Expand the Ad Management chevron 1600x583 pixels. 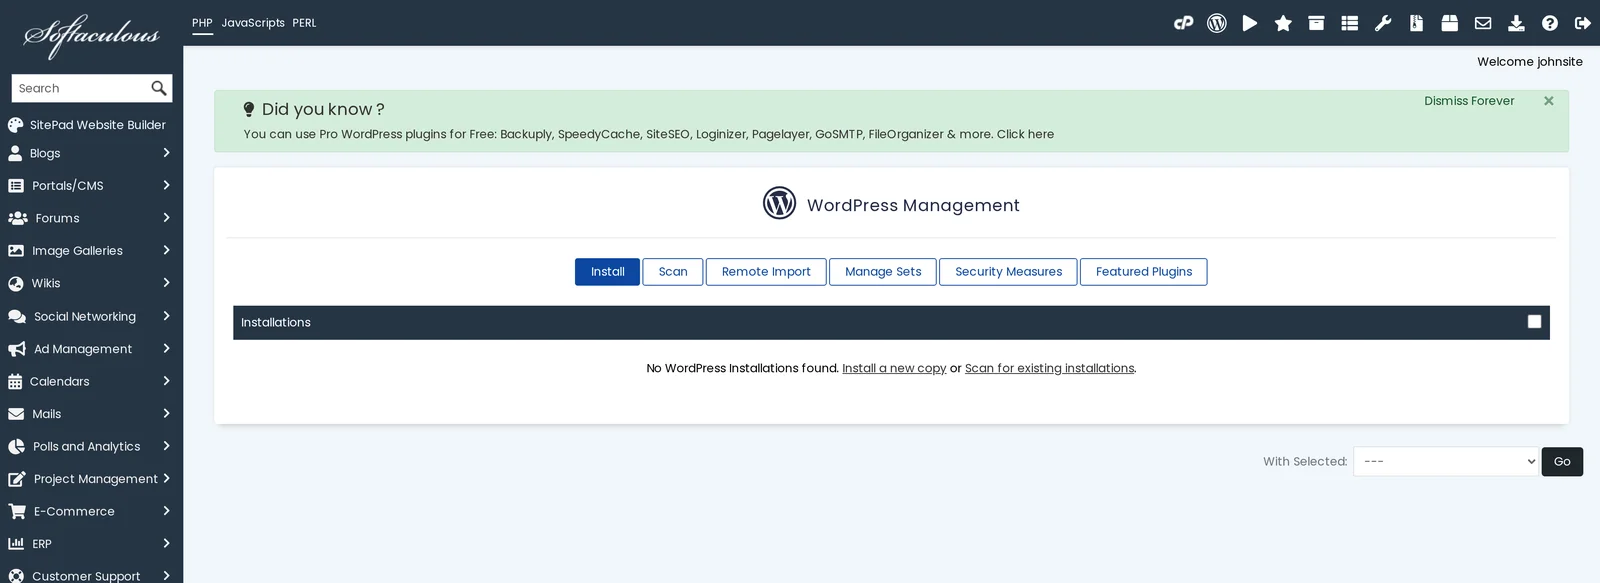click(166, 348)
